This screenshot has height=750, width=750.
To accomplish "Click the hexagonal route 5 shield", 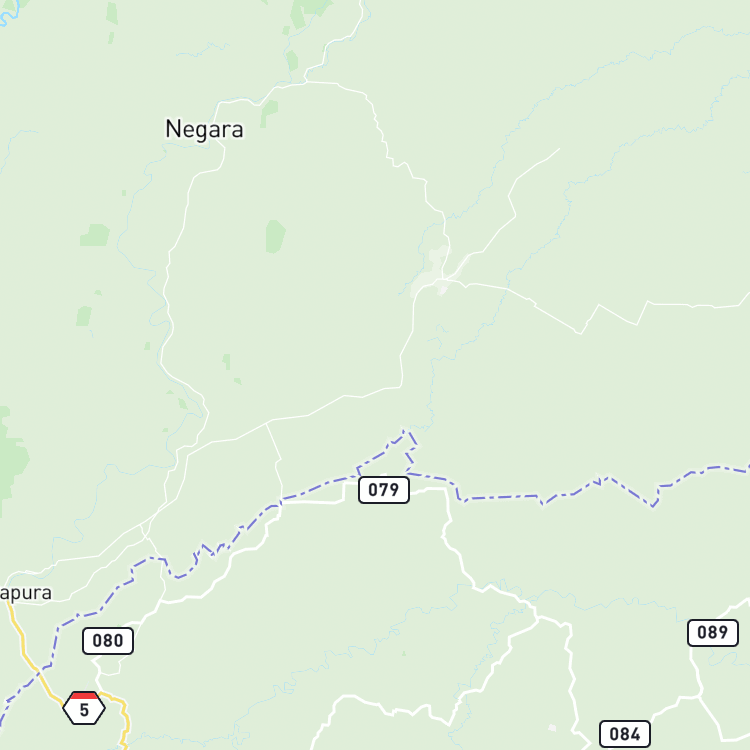I will [x=84, y=708].
